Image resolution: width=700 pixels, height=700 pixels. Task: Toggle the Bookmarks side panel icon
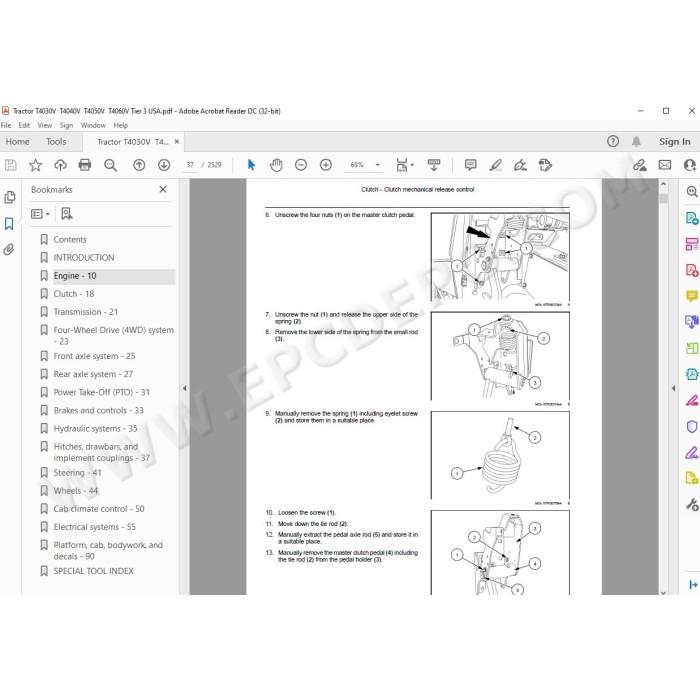(9, 223)
